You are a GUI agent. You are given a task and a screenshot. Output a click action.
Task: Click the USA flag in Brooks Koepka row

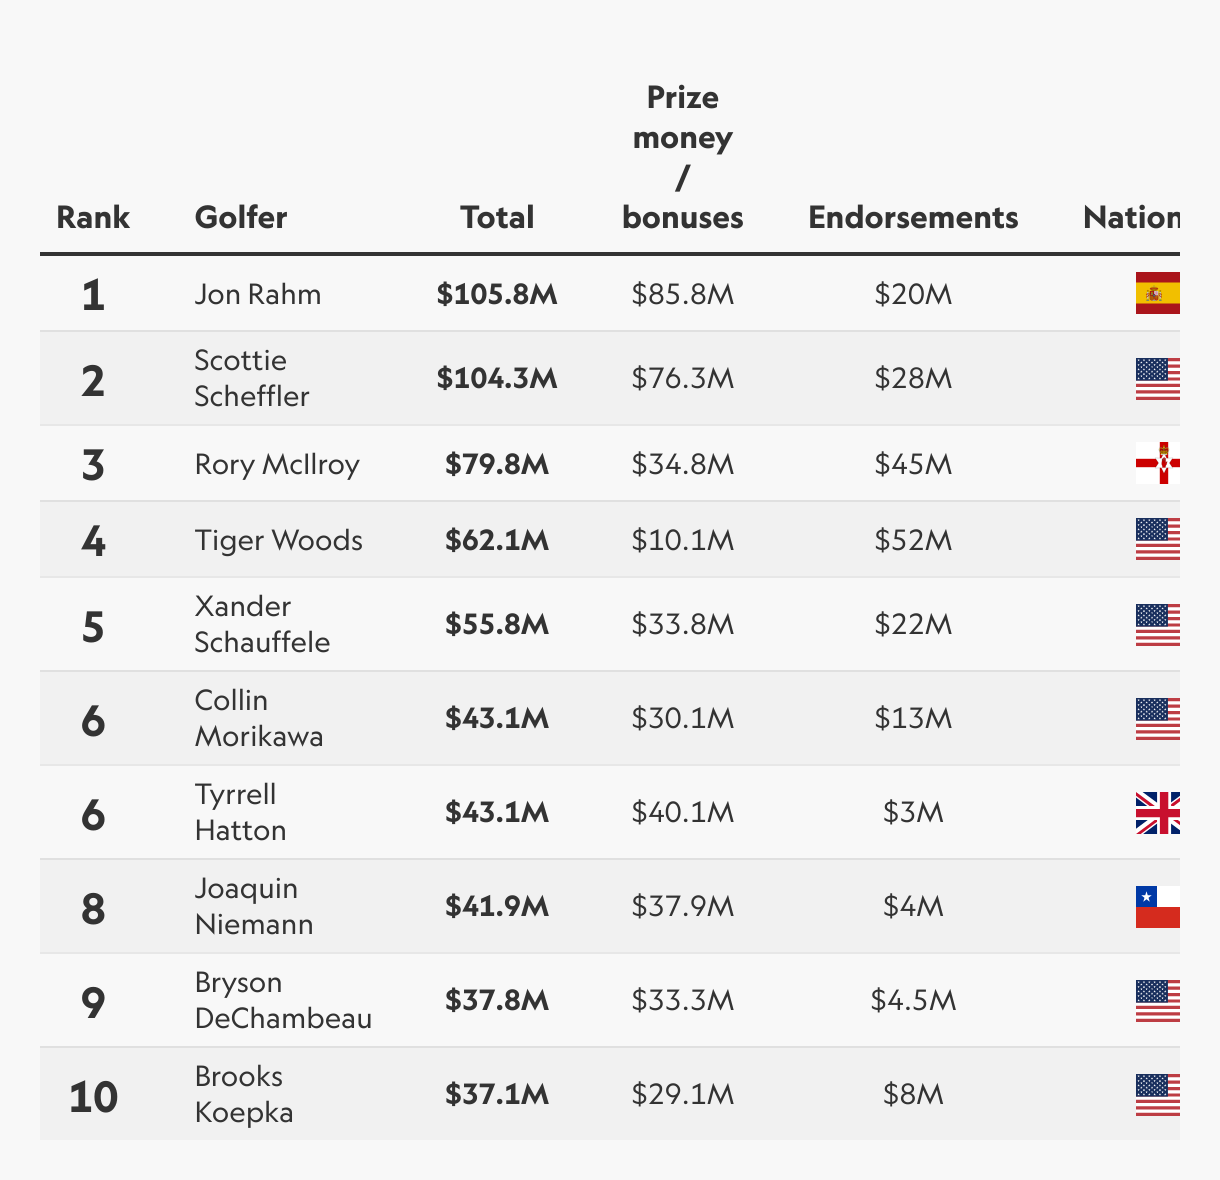tap(1158, 1095)
